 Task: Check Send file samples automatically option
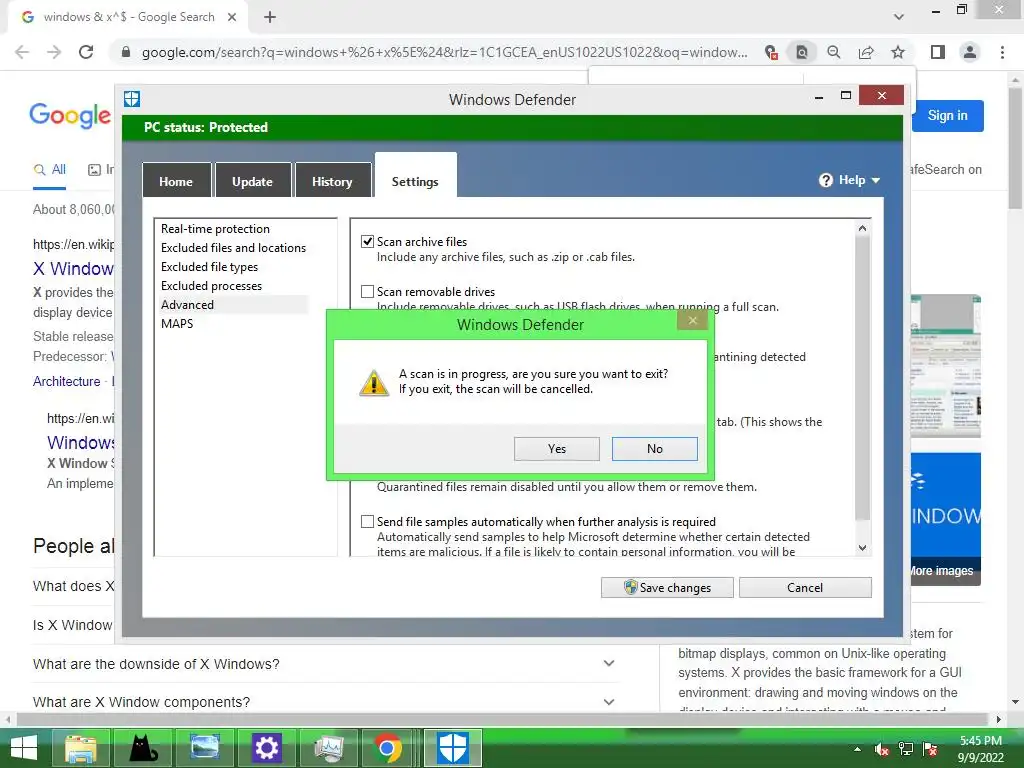coord(368,521)
